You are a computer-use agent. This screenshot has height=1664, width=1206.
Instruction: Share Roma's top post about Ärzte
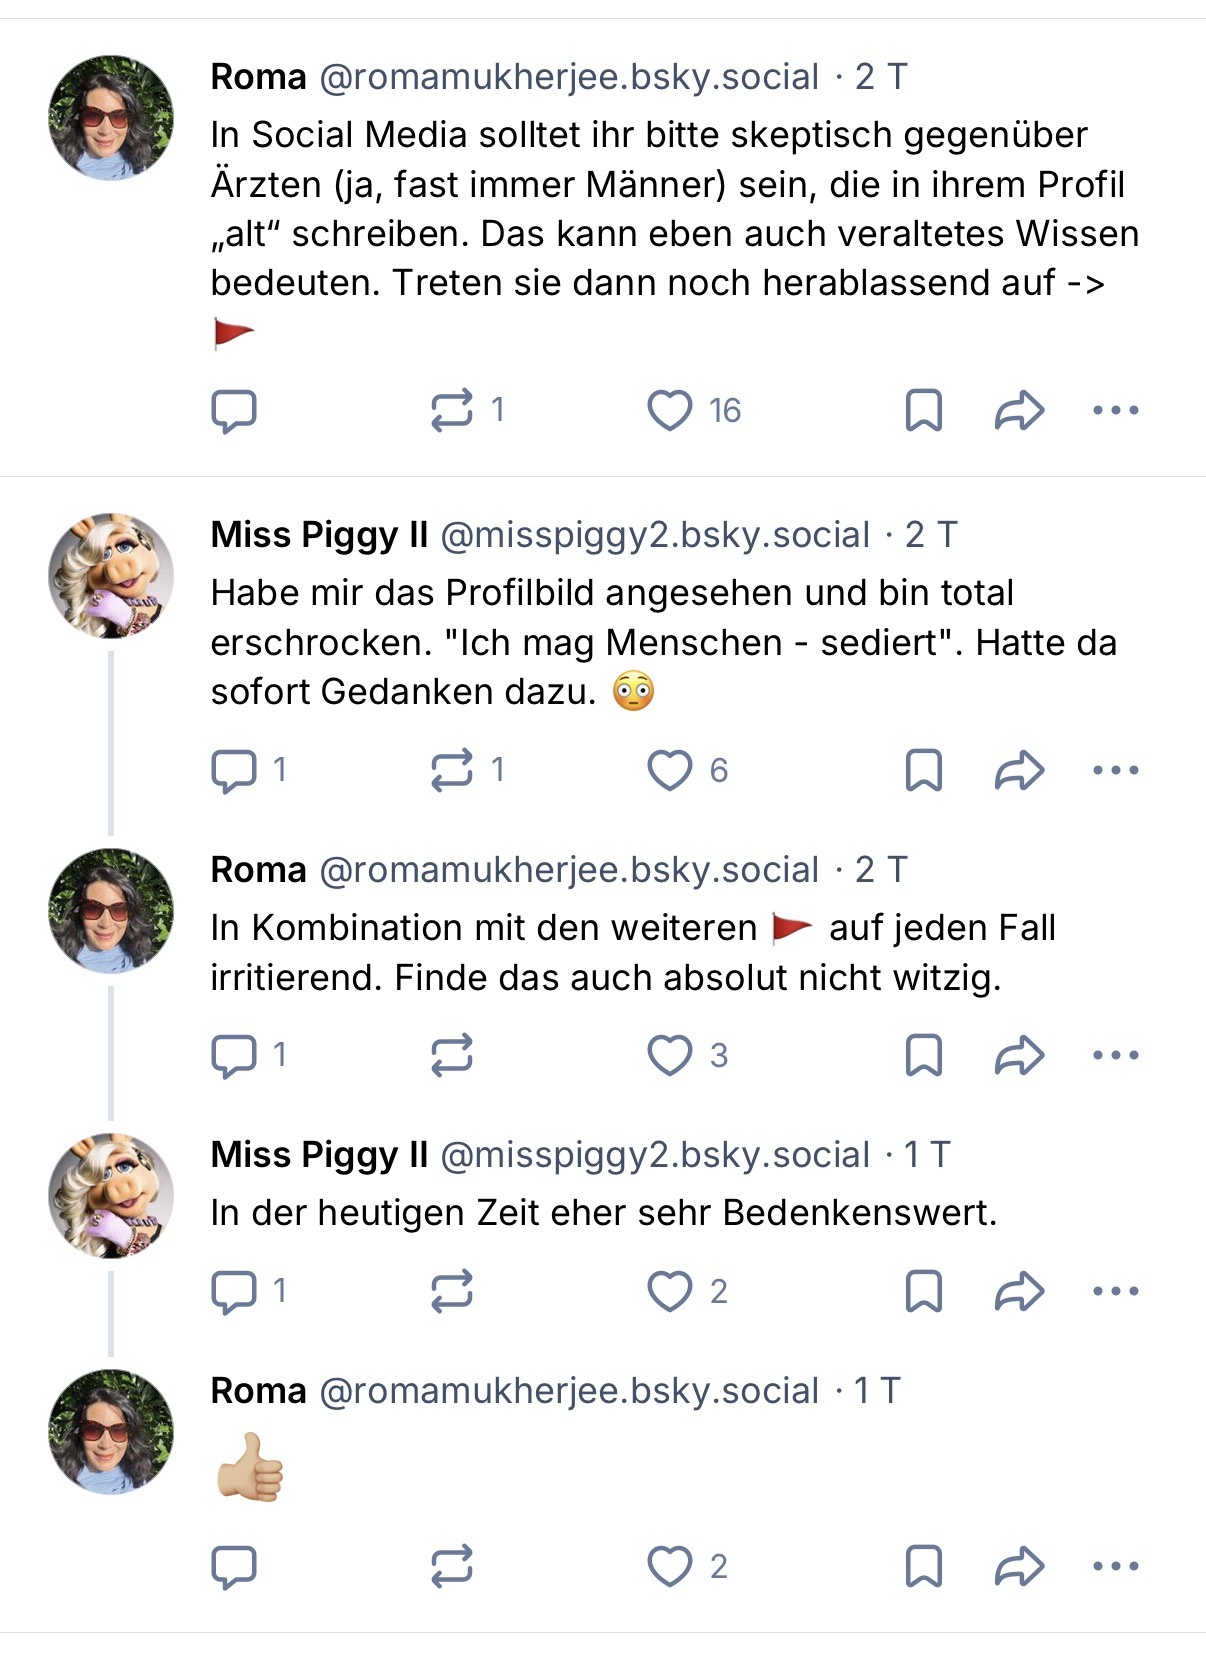click(x=1019, y=411)
